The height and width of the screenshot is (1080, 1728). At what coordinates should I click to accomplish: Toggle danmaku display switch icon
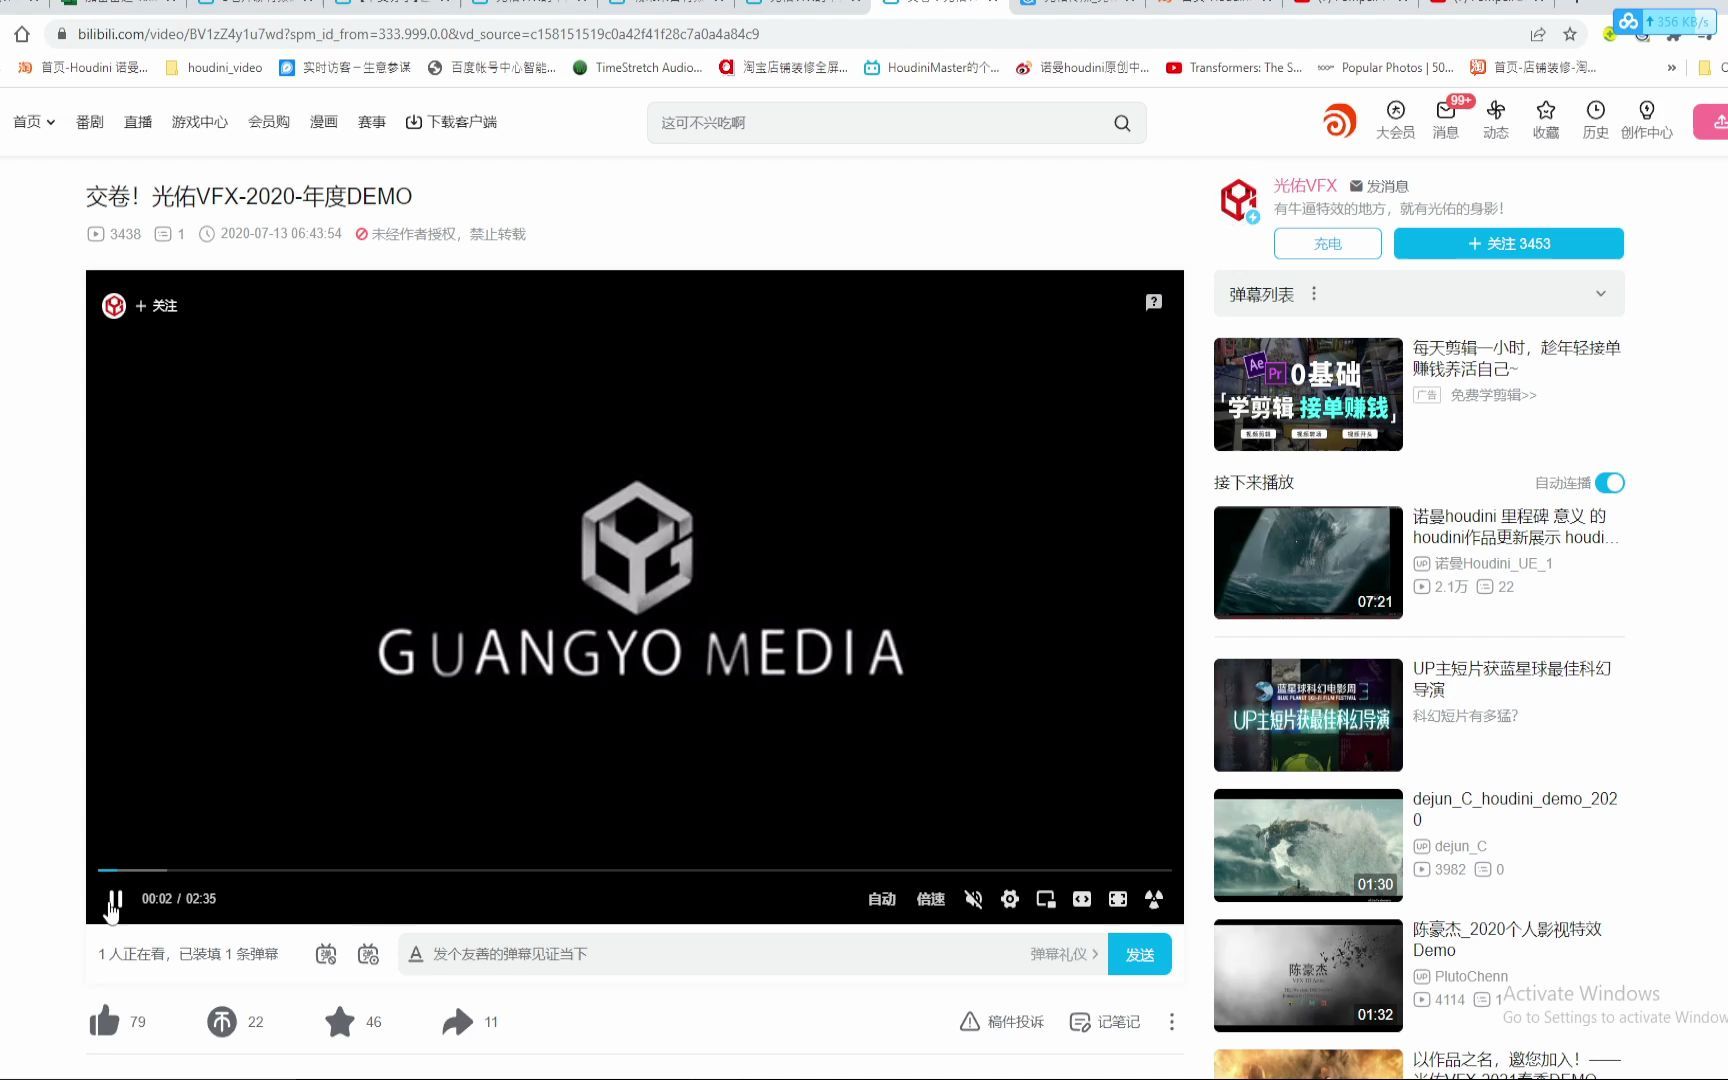(326, 954)
